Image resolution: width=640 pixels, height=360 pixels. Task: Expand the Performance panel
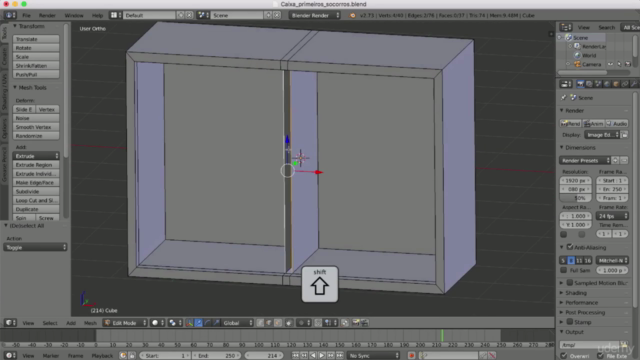[581, 302]
